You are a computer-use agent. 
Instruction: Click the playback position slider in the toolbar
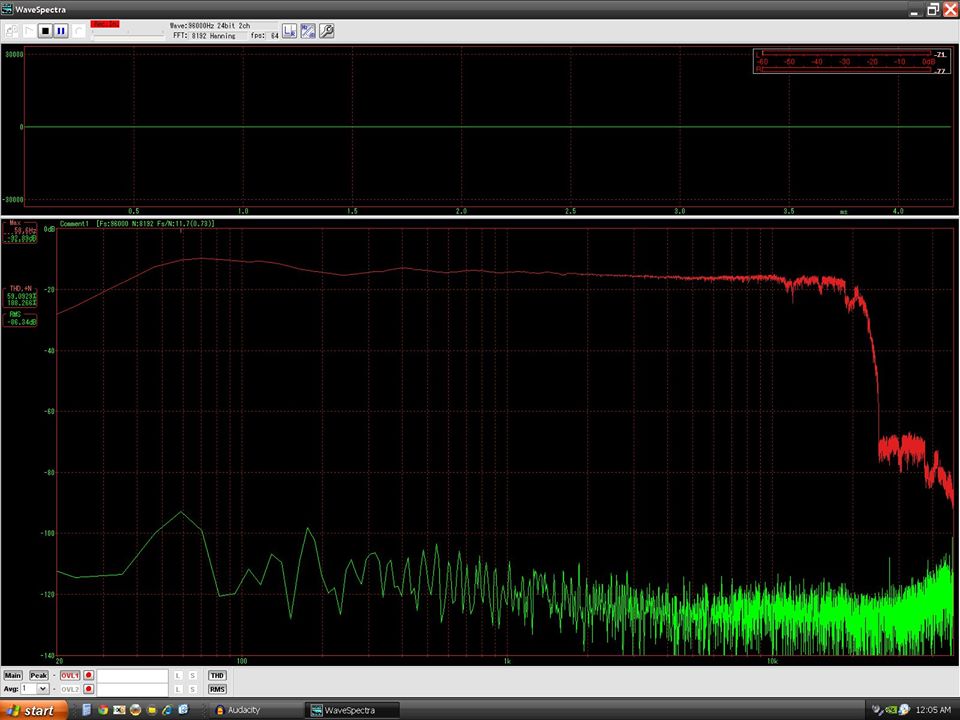point(128,36)
